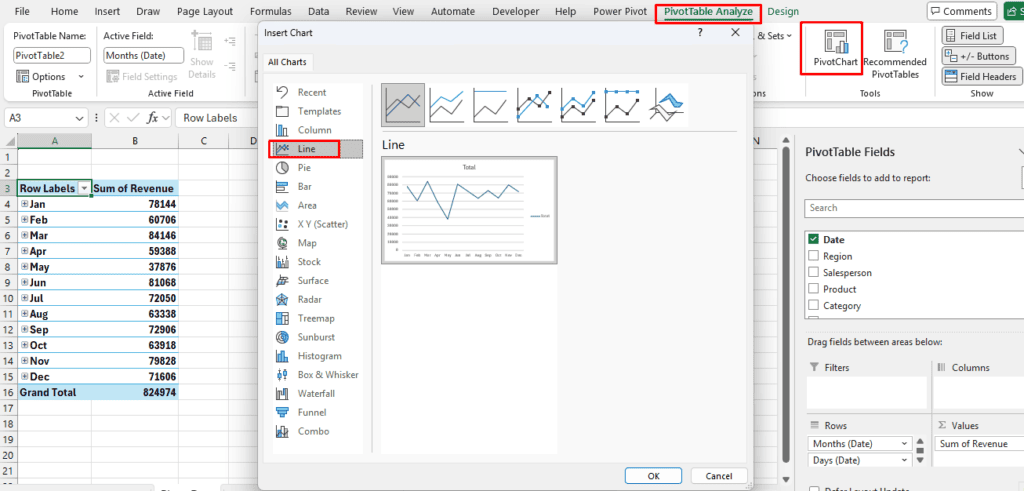This screenshot has width=1024, height=491.
Task: Choose the Column chart category
Action: 317,130
